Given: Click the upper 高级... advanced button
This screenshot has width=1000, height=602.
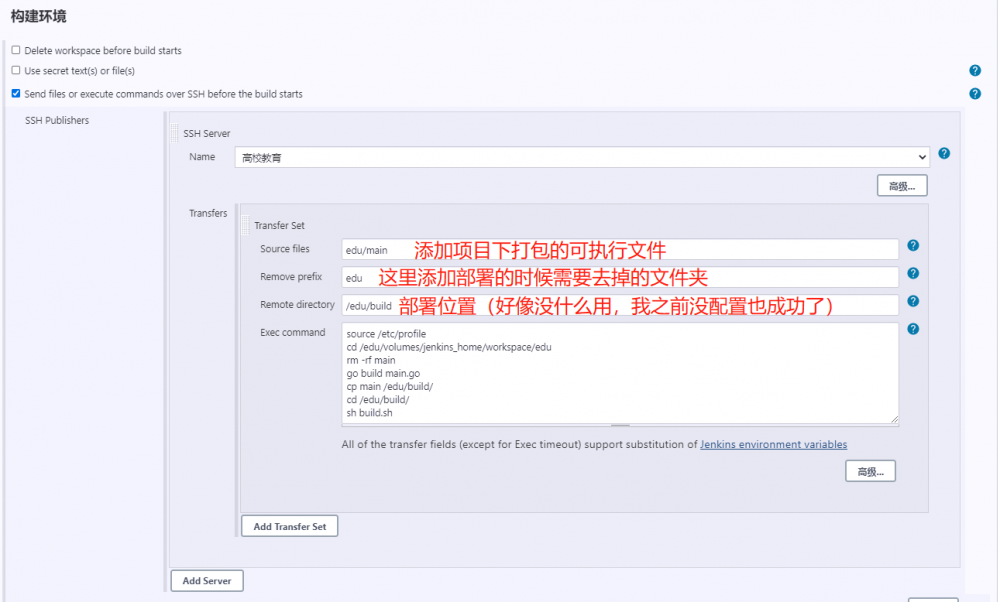Looking at the screenshot, I should (901, 185).
